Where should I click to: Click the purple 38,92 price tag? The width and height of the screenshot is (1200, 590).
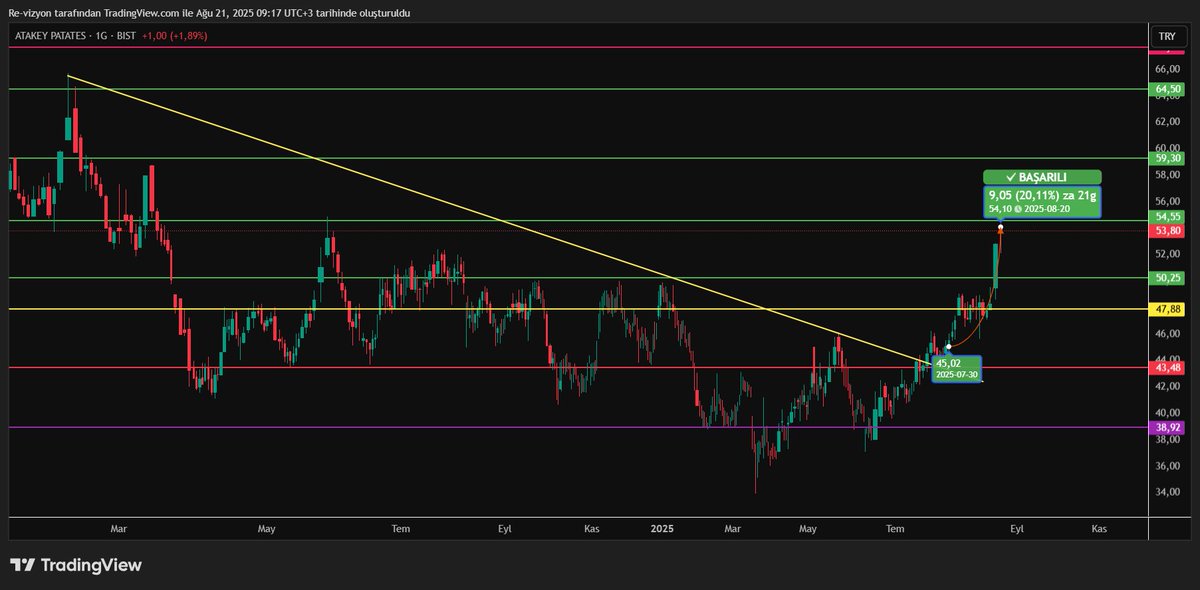click(x=1168, y=427)
